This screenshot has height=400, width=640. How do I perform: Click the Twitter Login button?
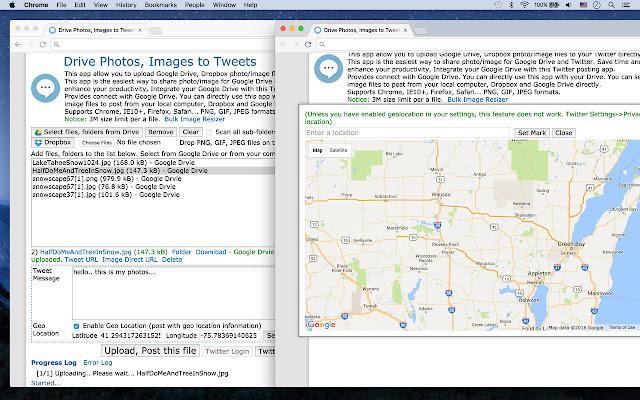click(227, 351)
